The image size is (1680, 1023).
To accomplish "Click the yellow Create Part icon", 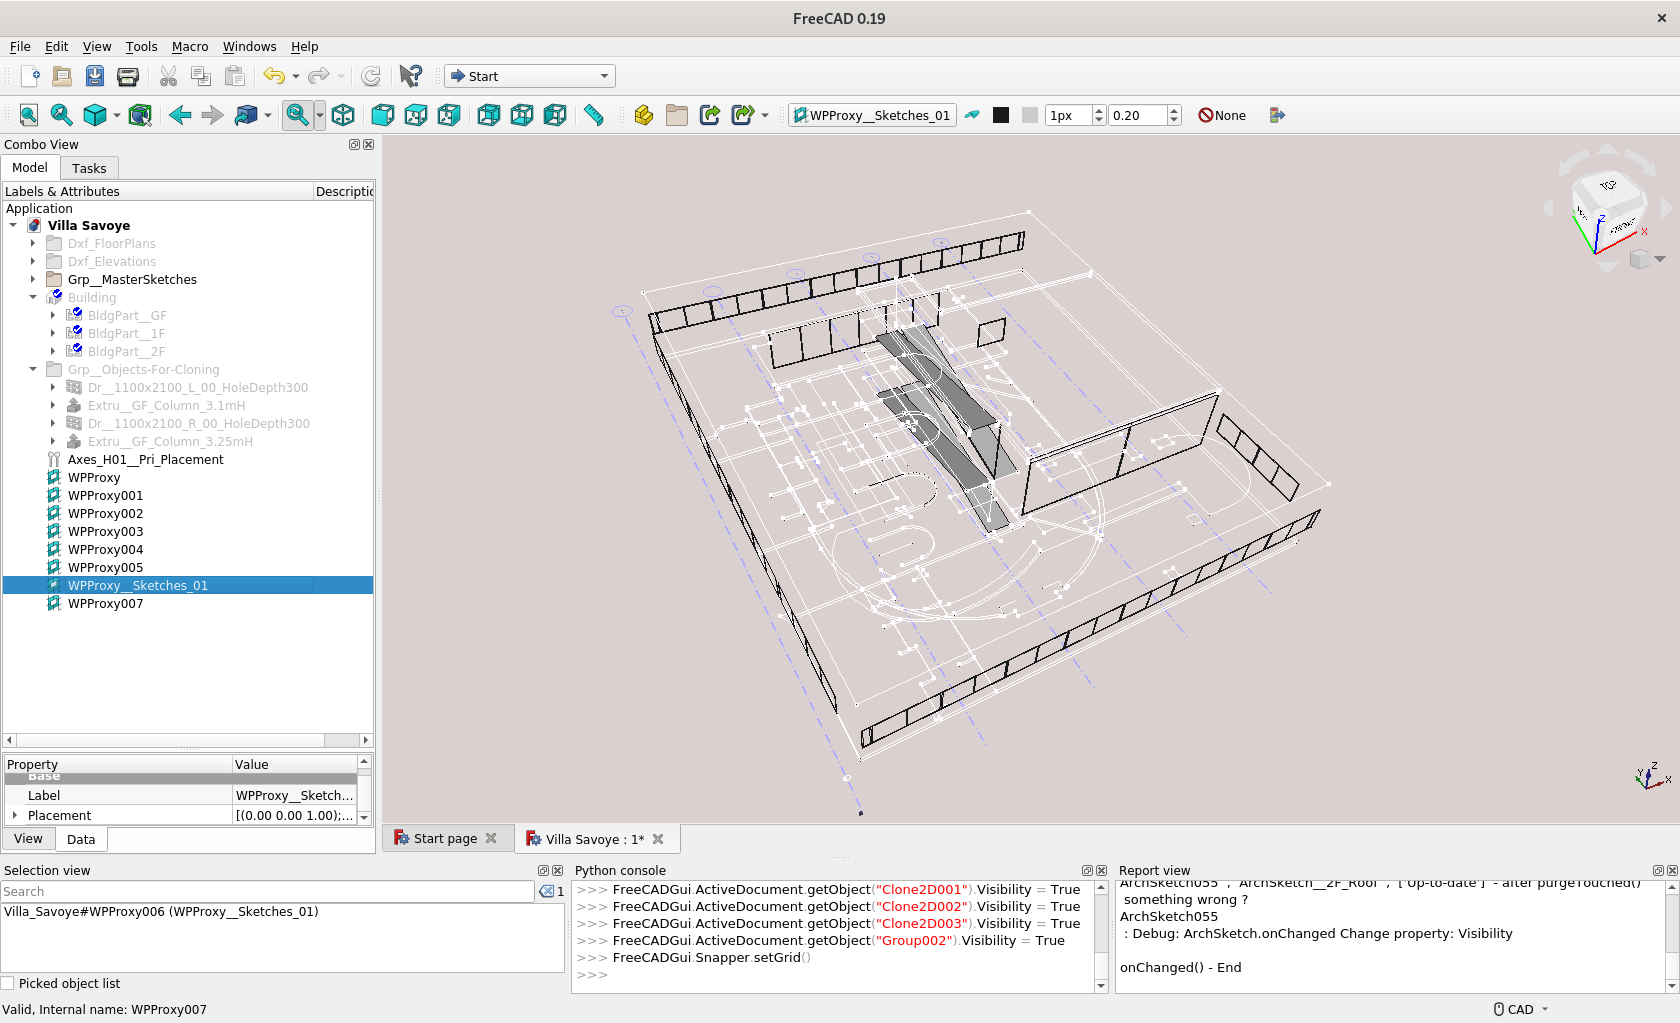I will (644, 115).
